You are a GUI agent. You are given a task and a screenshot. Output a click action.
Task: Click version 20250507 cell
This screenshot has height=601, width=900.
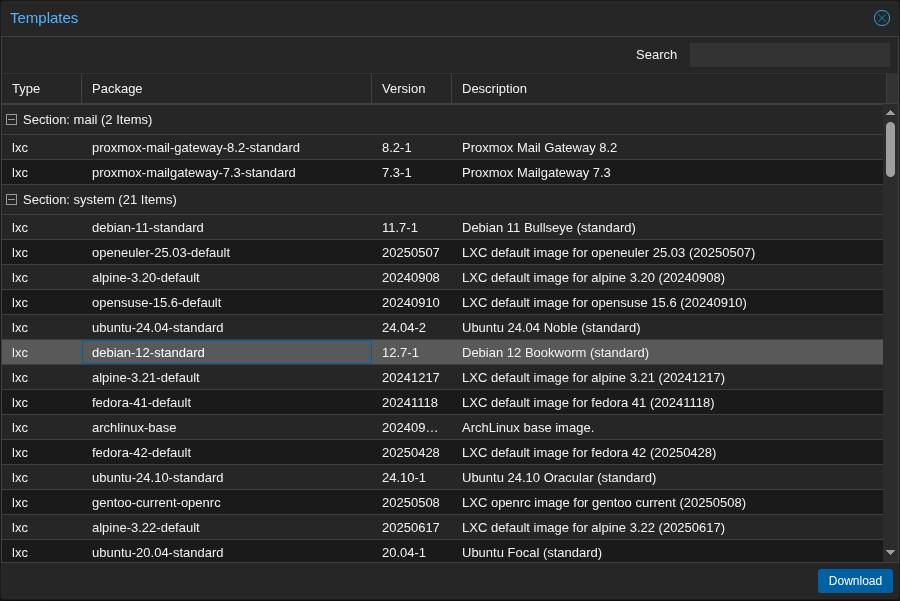(x=411, y=253)
